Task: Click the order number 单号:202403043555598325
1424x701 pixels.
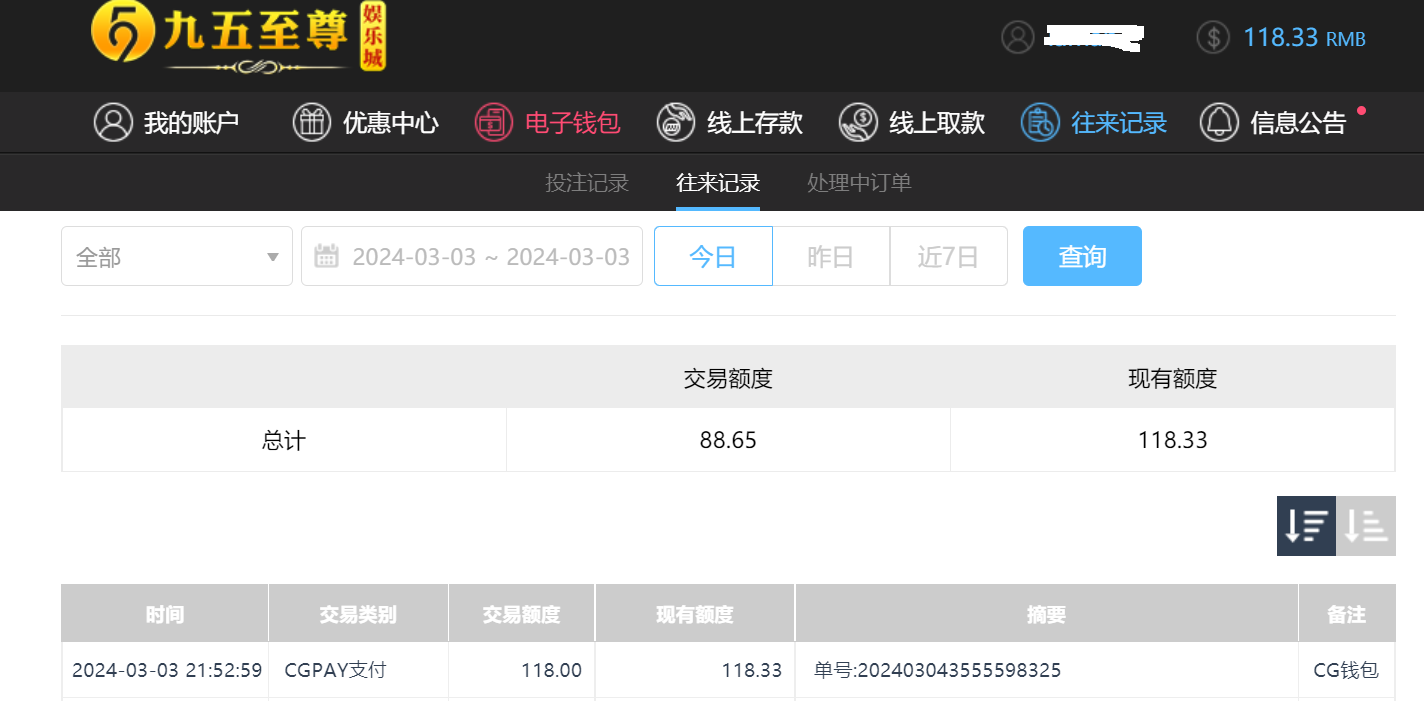Action: [937, 670]
